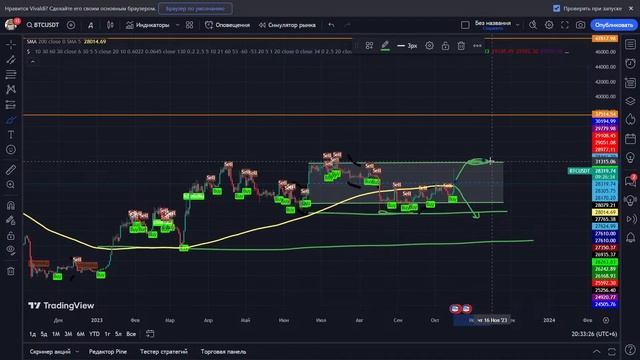The width and height of the screenshot is (640, 360).
Task: Open the economic calendar panel
Action: (630, 139)
